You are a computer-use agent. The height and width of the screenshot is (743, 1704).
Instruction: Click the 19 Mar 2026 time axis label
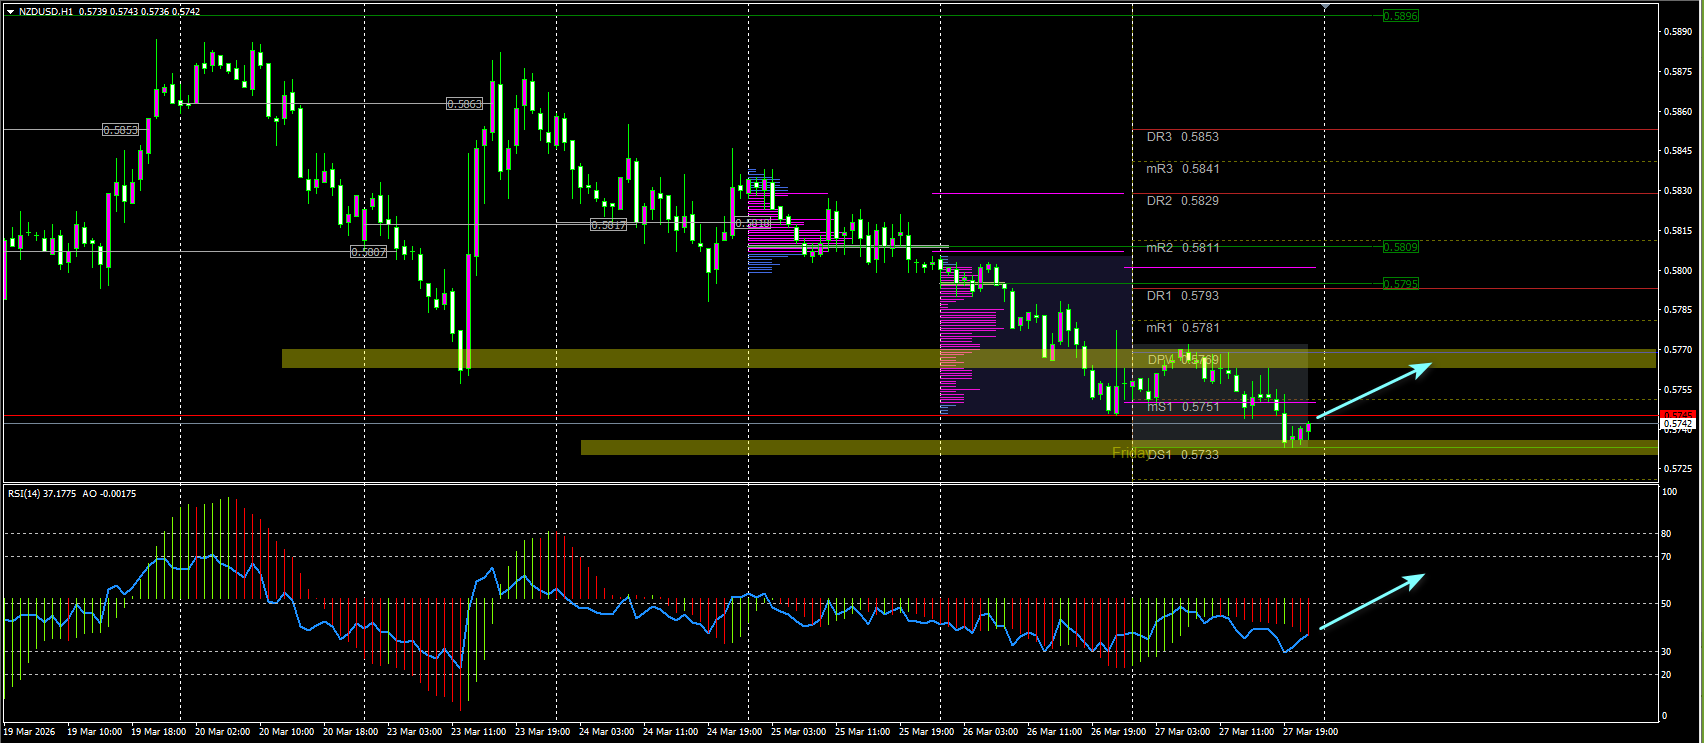[x=29, y=732]
